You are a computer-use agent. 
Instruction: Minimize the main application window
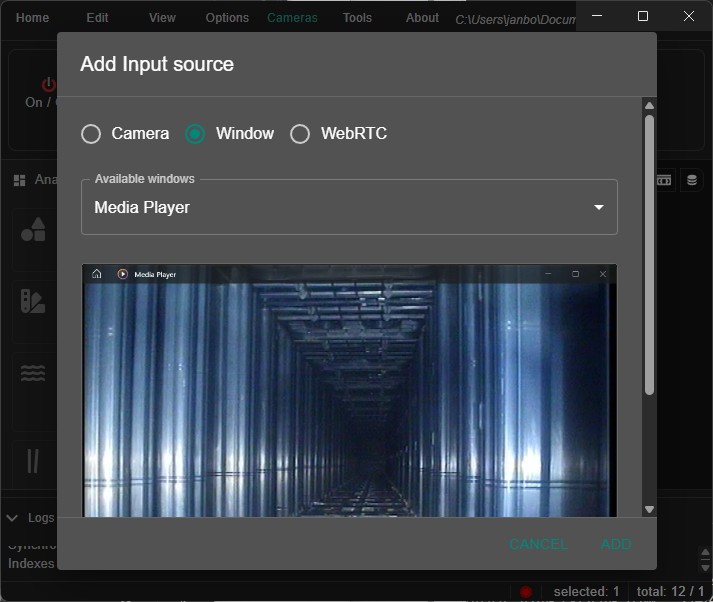[597, 16]
